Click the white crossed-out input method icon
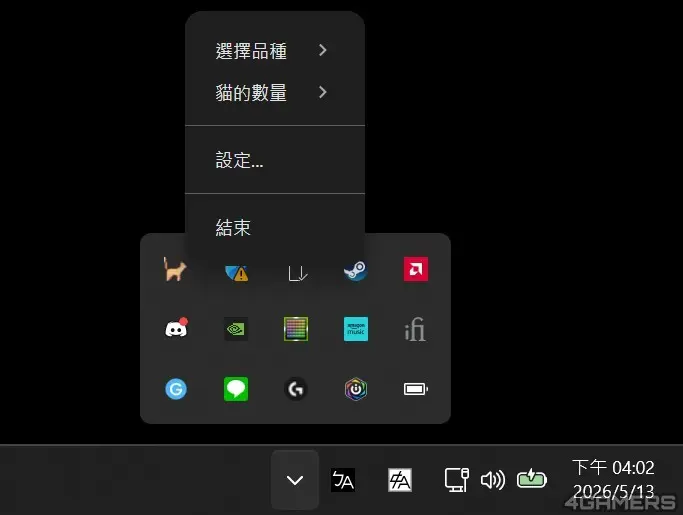This screenshot has width=683, height=515. [400, 480]
